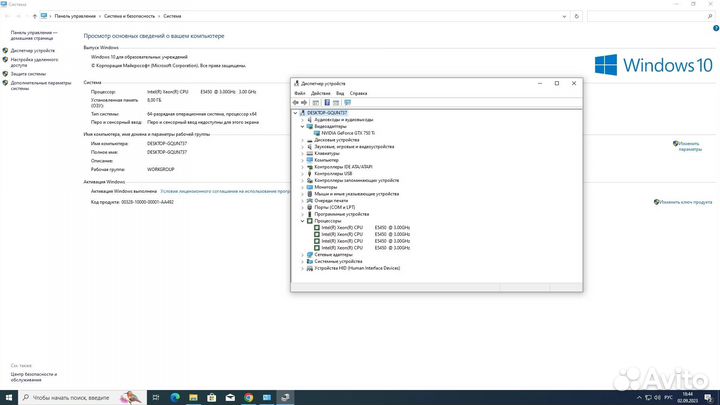Click Изменить параметры link on the right
The image size is (720, 405).
(x=690, y=146)
